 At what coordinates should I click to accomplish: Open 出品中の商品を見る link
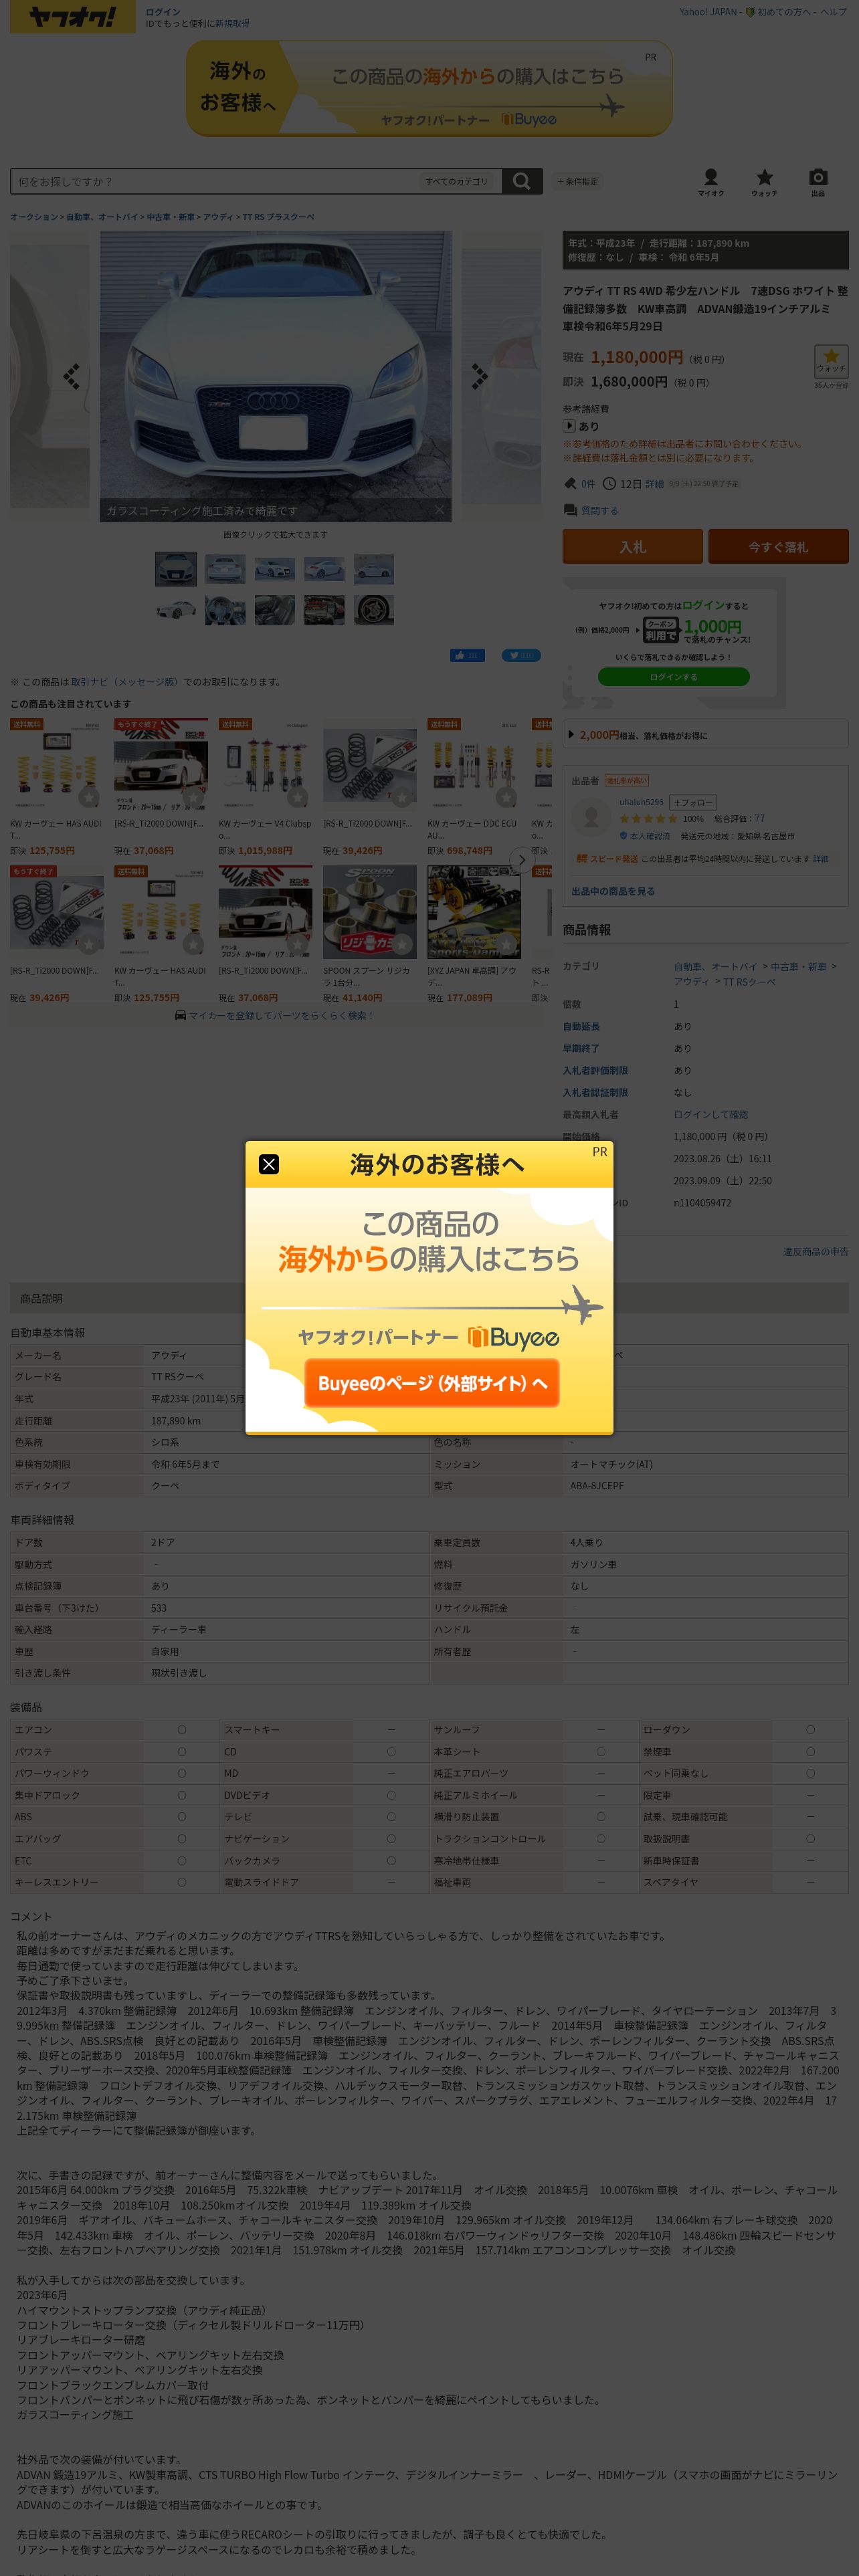click(613, 891)
